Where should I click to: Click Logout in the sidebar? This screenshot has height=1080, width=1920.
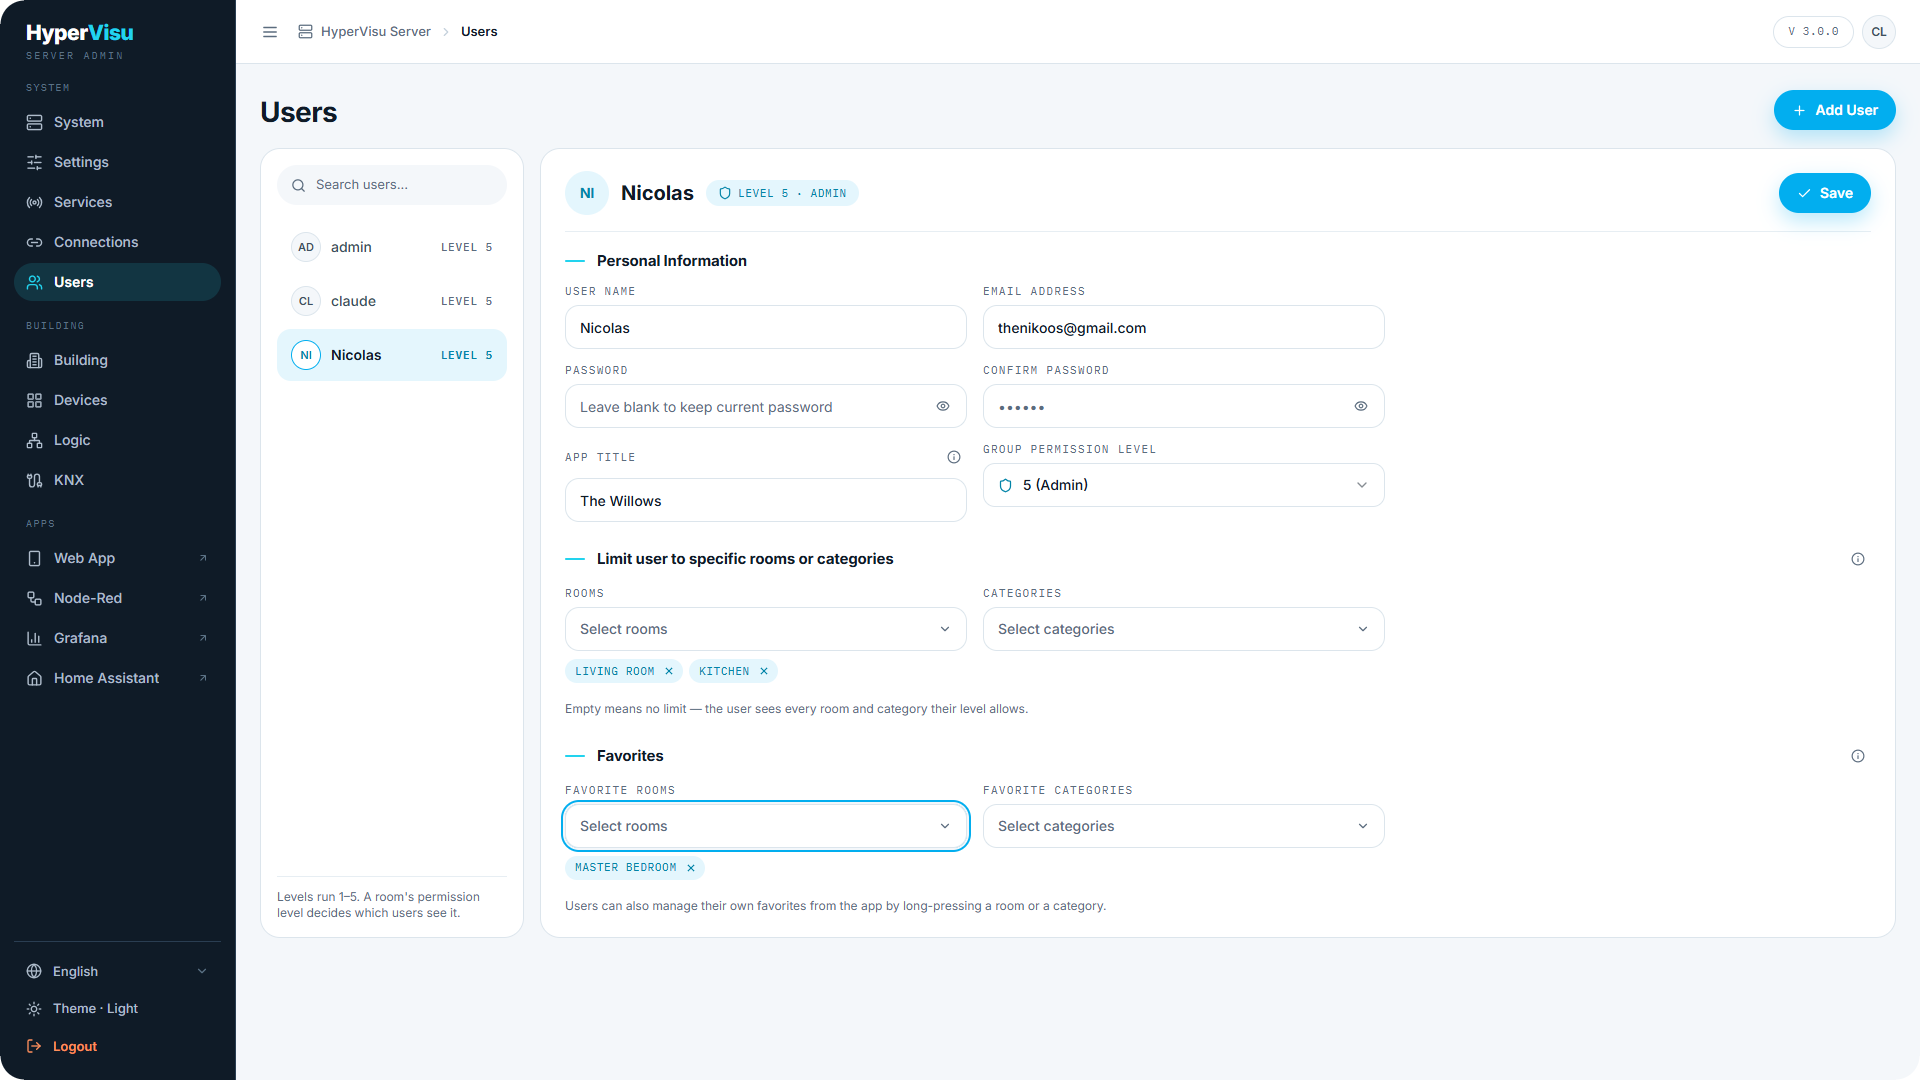coord(118,1046)
